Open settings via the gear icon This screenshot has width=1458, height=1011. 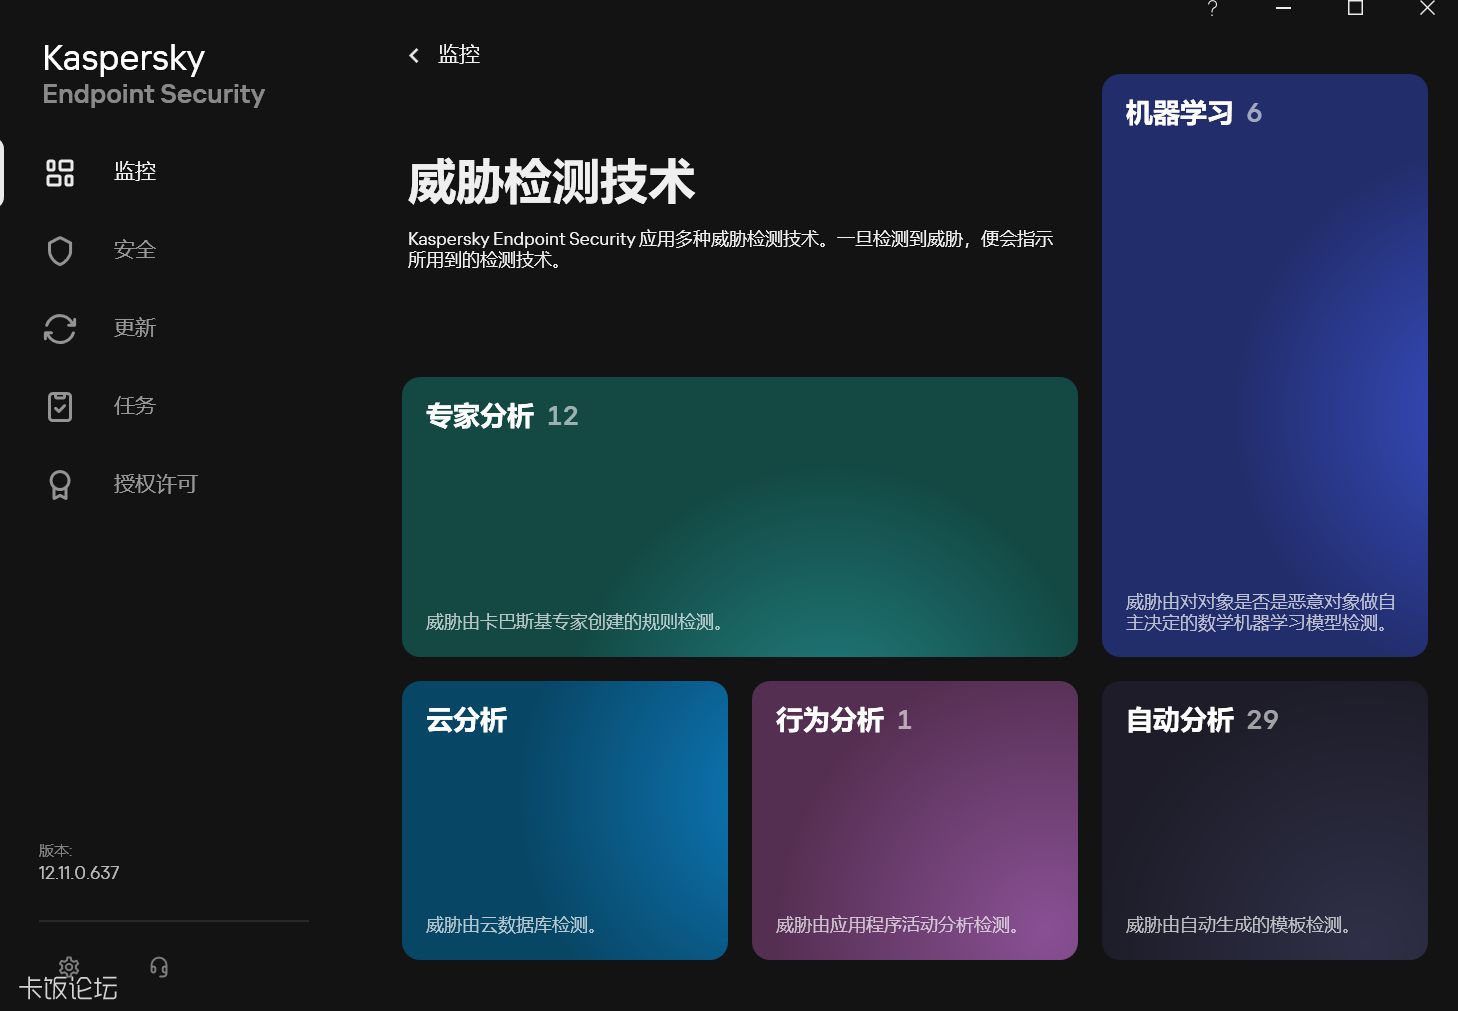(69, 966)
